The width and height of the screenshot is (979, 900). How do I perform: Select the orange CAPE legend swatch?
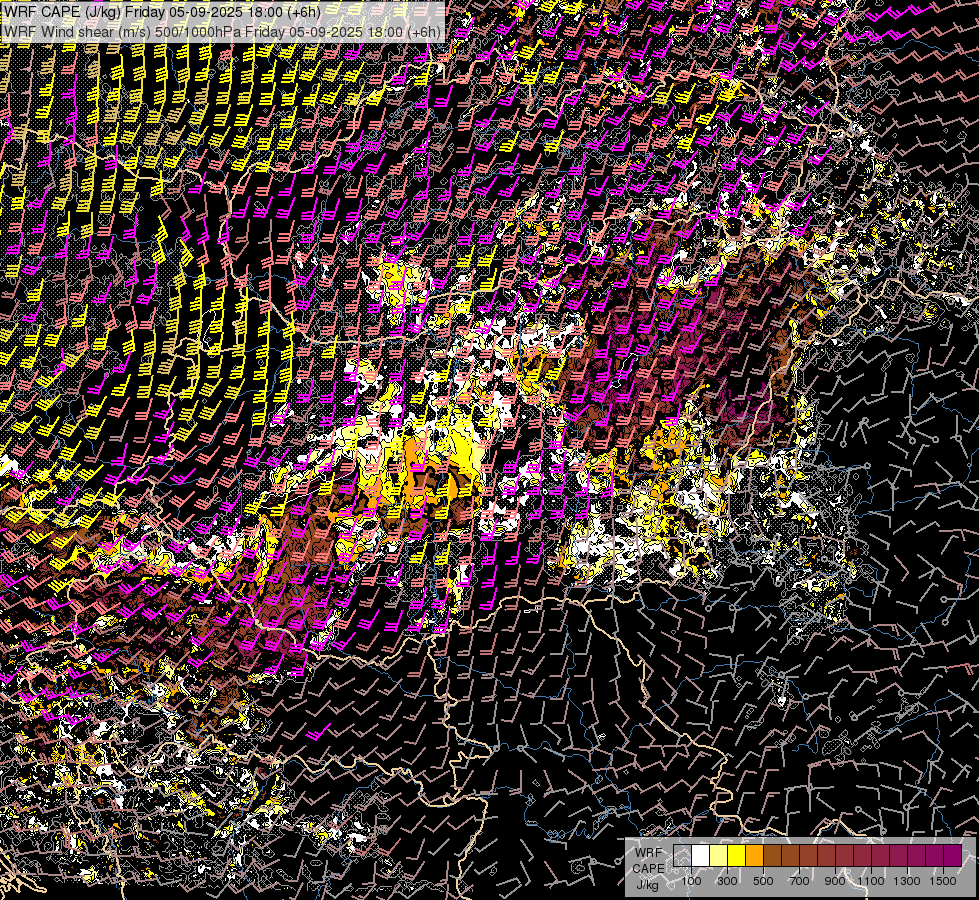pyautogui.click(x=754, y=856)
